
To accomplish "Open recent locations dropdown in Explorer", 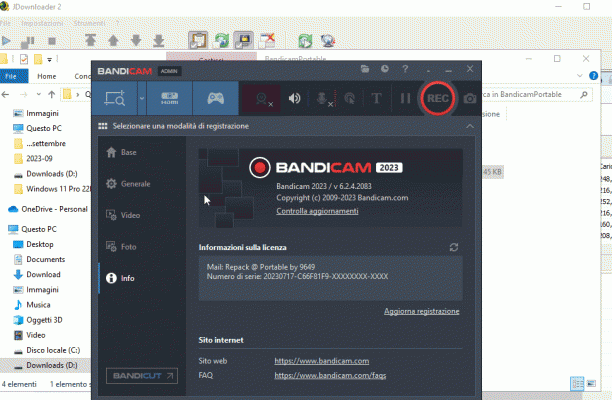I will [x=38, y=94].
